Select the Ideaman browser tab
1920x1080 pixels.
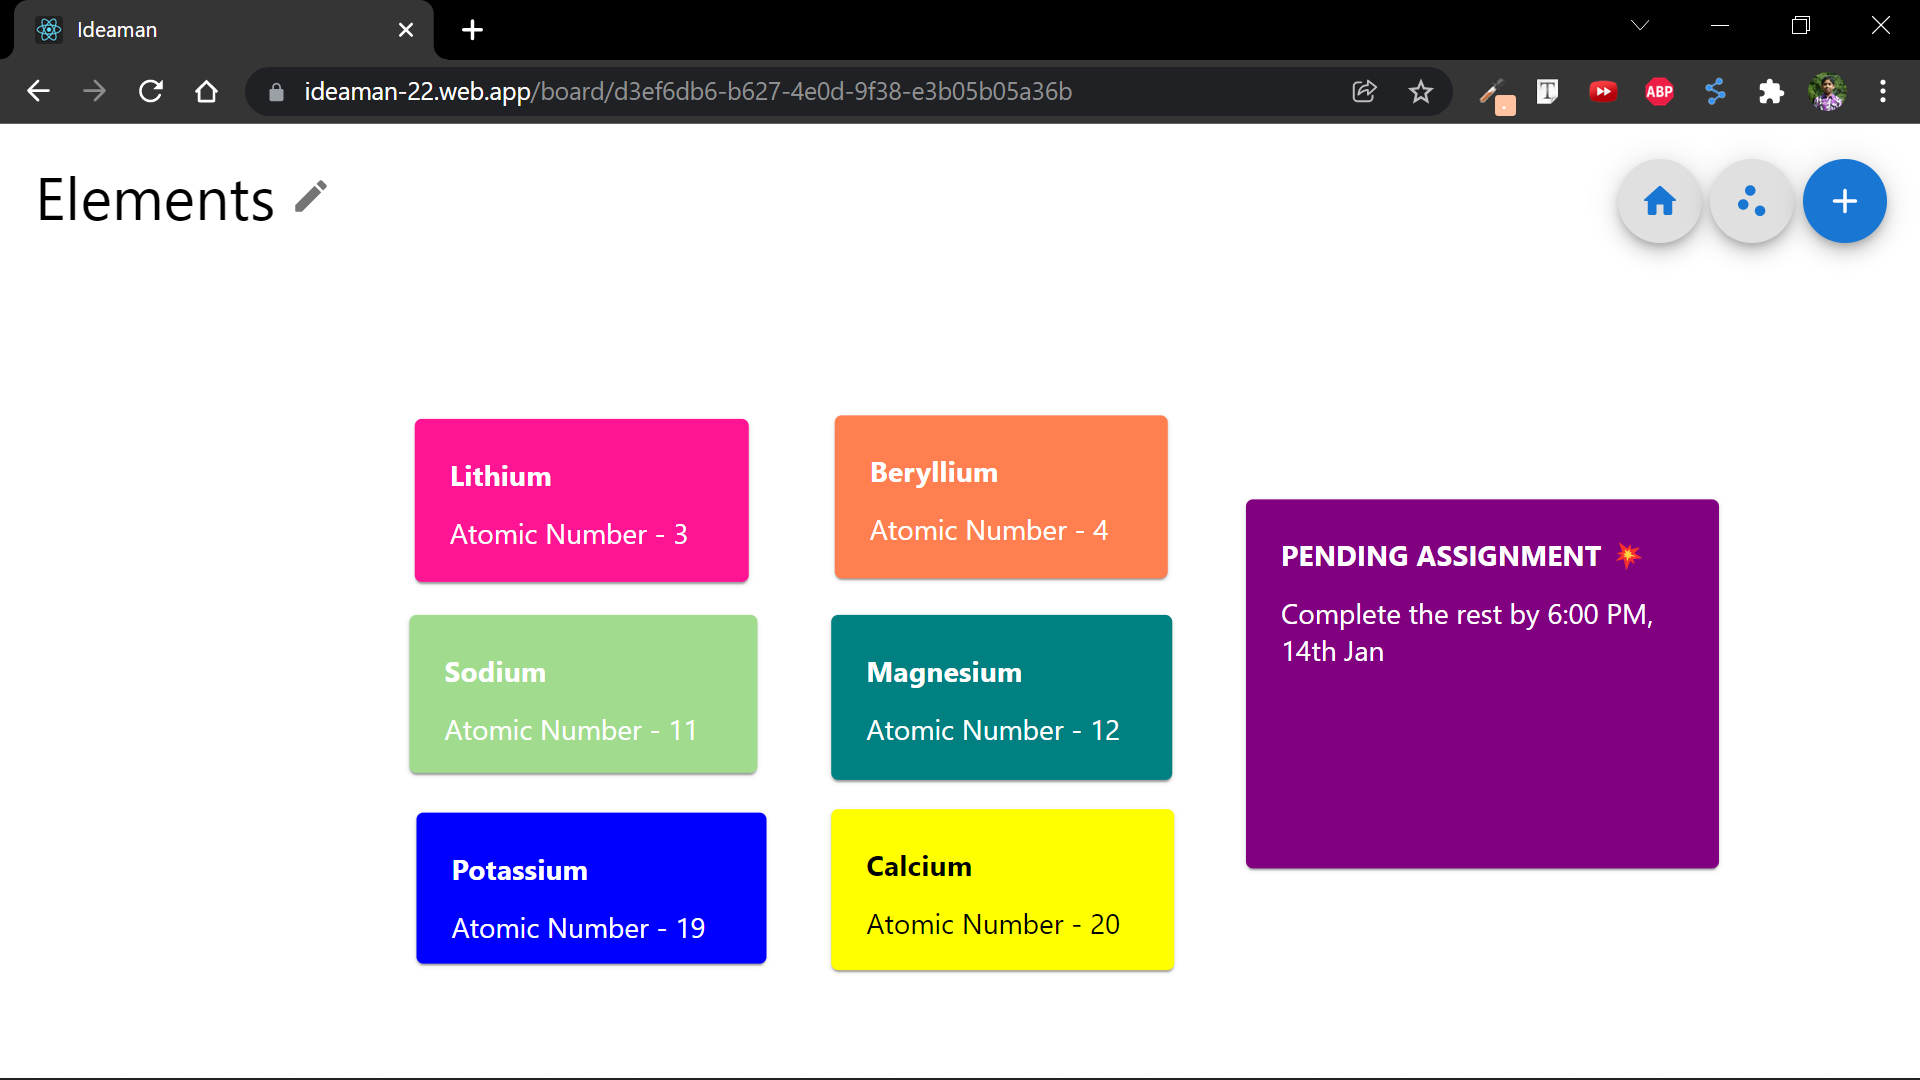(x=224, y=30)
